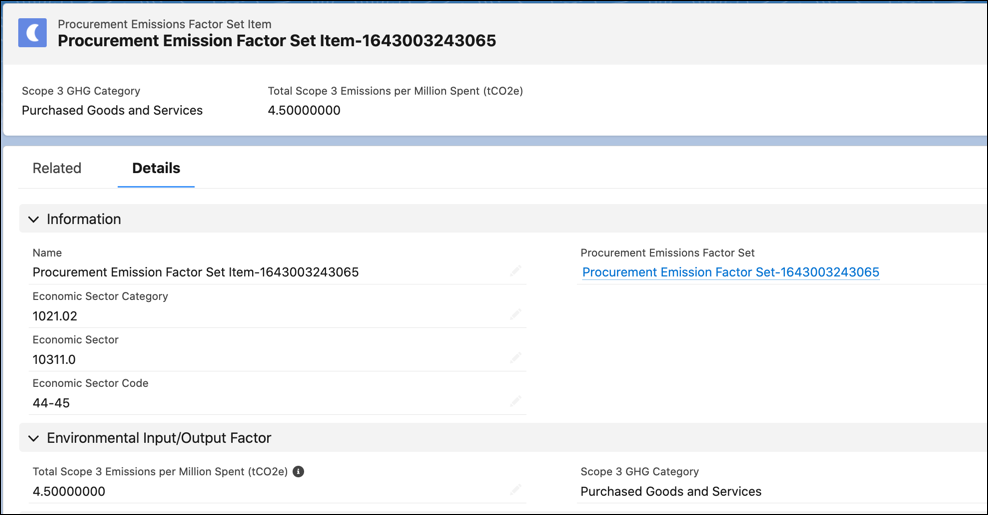
Task: Edit the Name field pencil icon
Action: [515, 271]
